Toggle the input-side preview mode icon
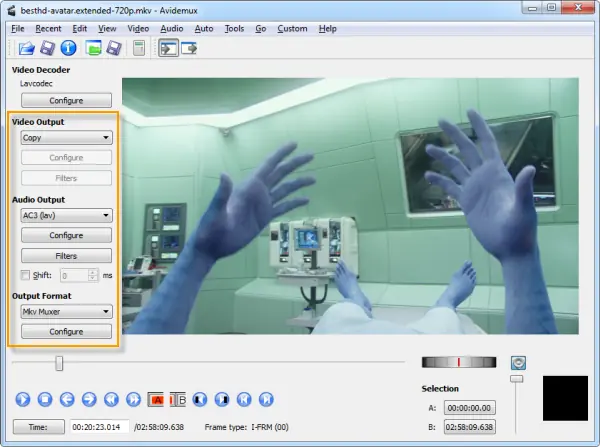This screenshot has height=447, width=600. [x=168, y=49]
